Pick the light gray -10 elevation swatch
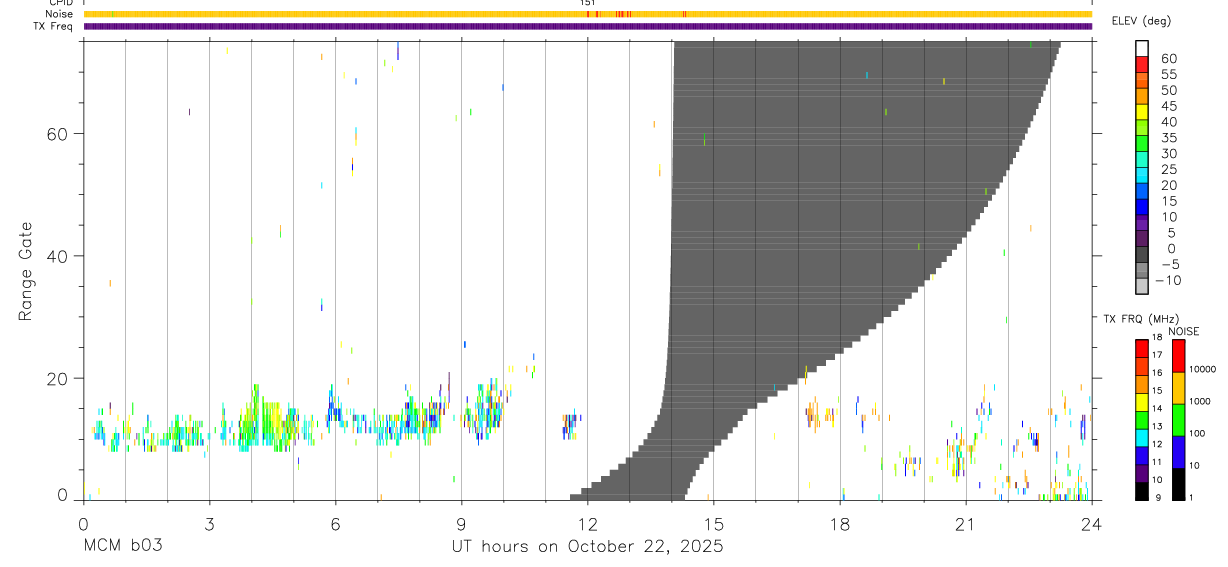 pos(1142,286)
